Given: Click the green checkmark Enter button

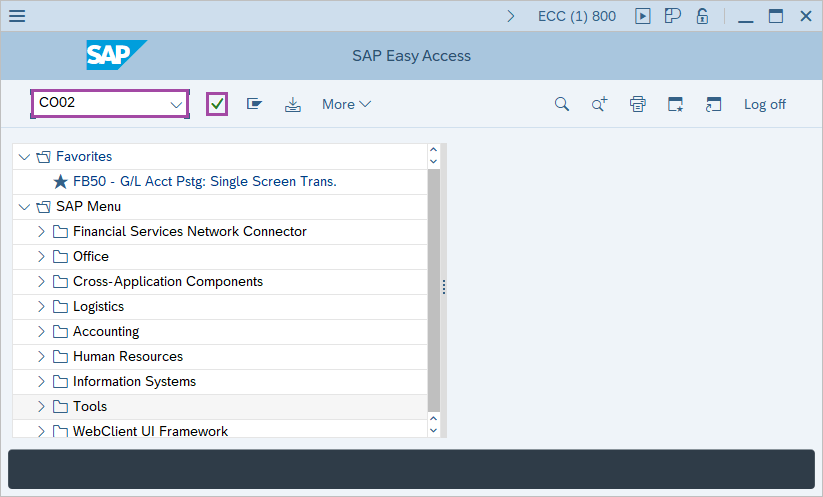Looking at the screenshot, I should click(217, 104).
